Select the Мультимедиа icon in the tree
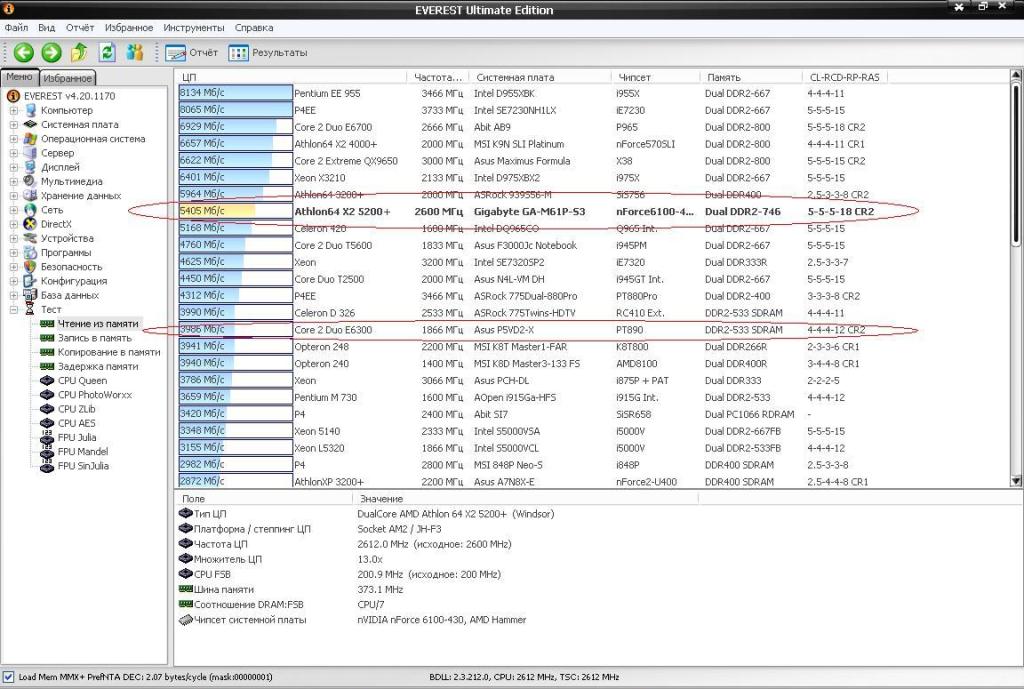This screenshot has width=1024, height=689. pos(30,182)
